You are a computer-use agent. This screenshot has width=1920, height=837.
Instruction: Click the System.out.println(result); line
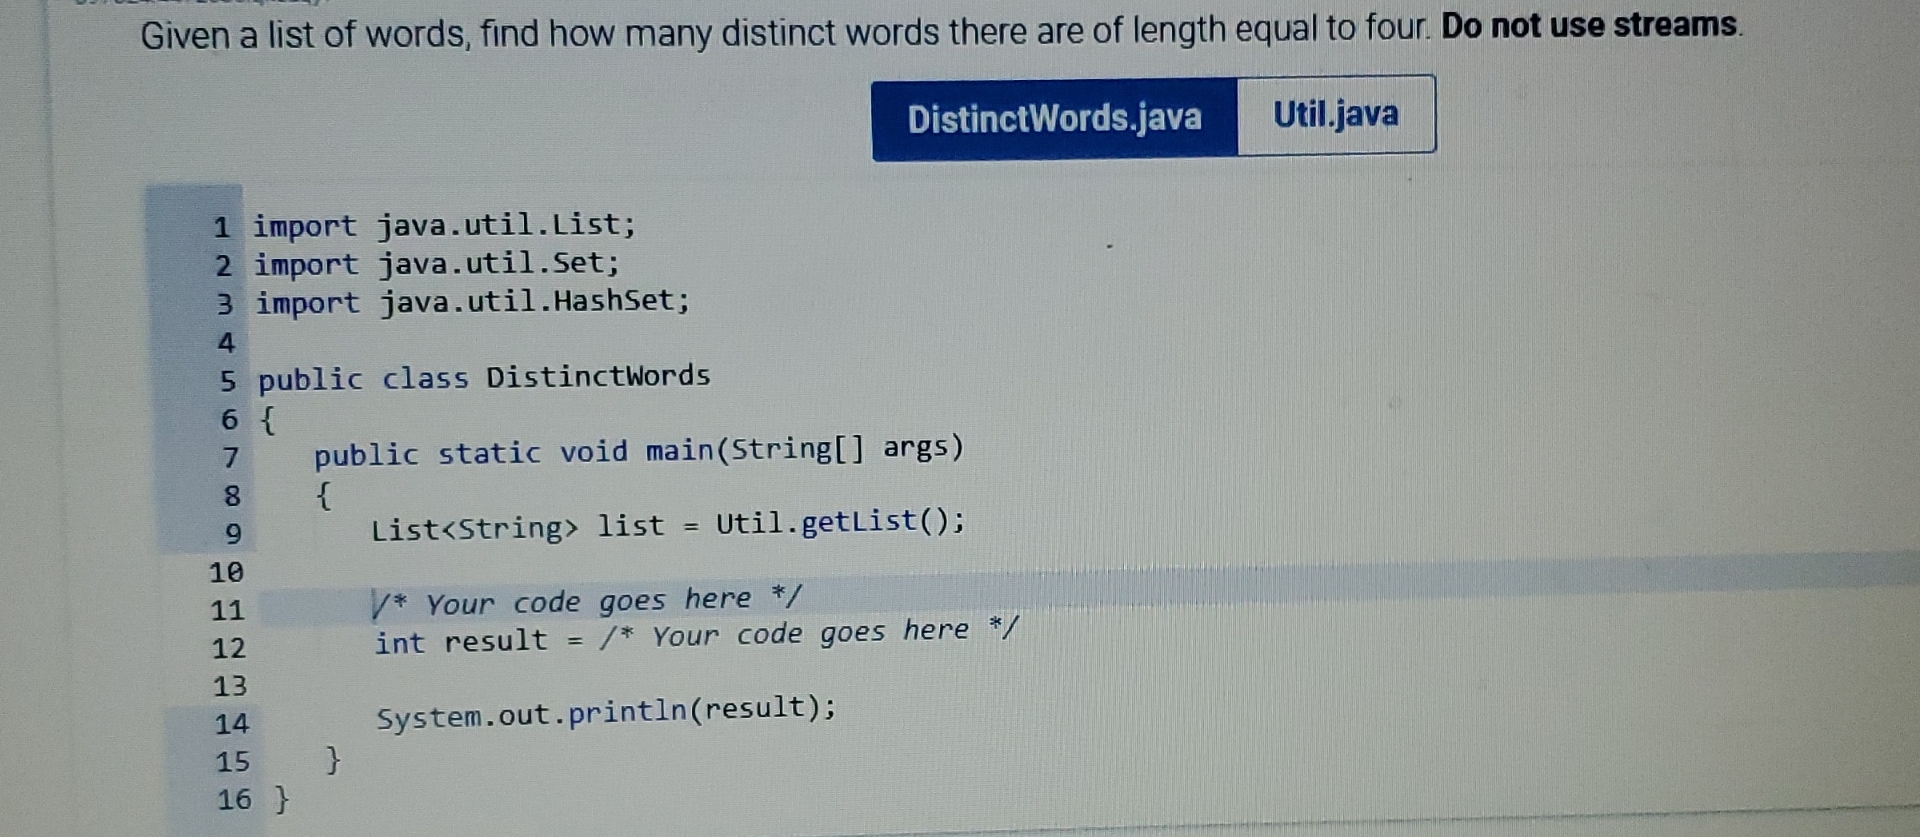(x=606, y=712)
